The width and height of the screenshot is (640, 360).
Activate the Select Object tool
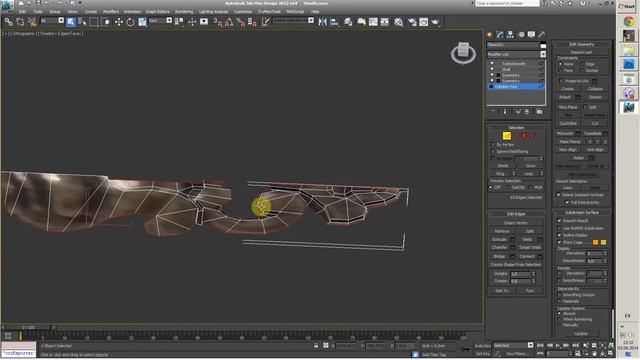click(71, 22)
